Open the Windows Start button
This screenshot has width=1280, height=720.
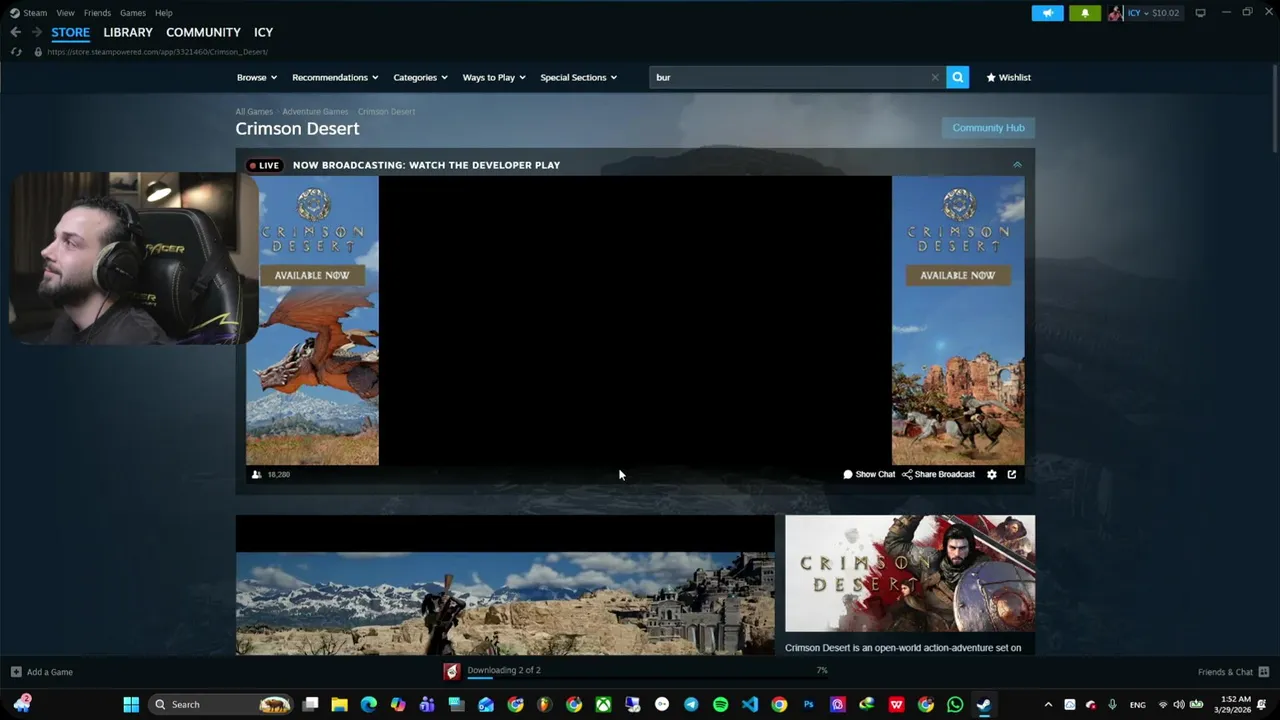[131, 704]
